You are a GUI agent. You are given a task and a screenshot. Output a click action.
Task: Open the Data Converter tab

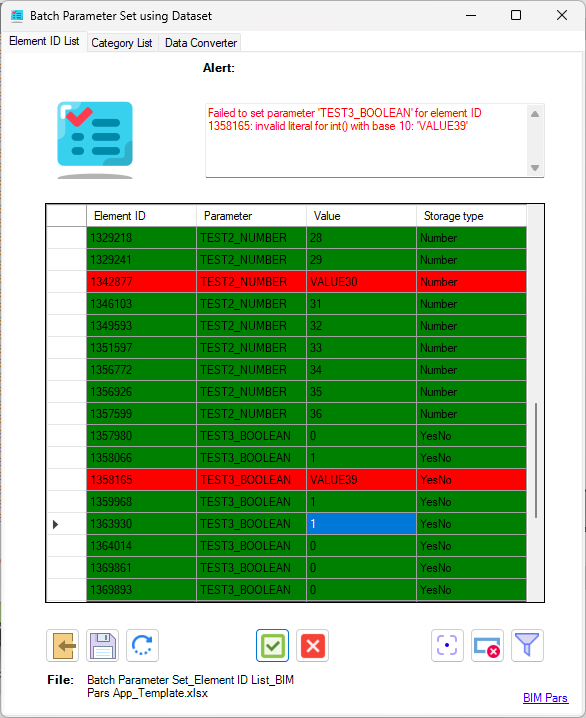(201, 43)
